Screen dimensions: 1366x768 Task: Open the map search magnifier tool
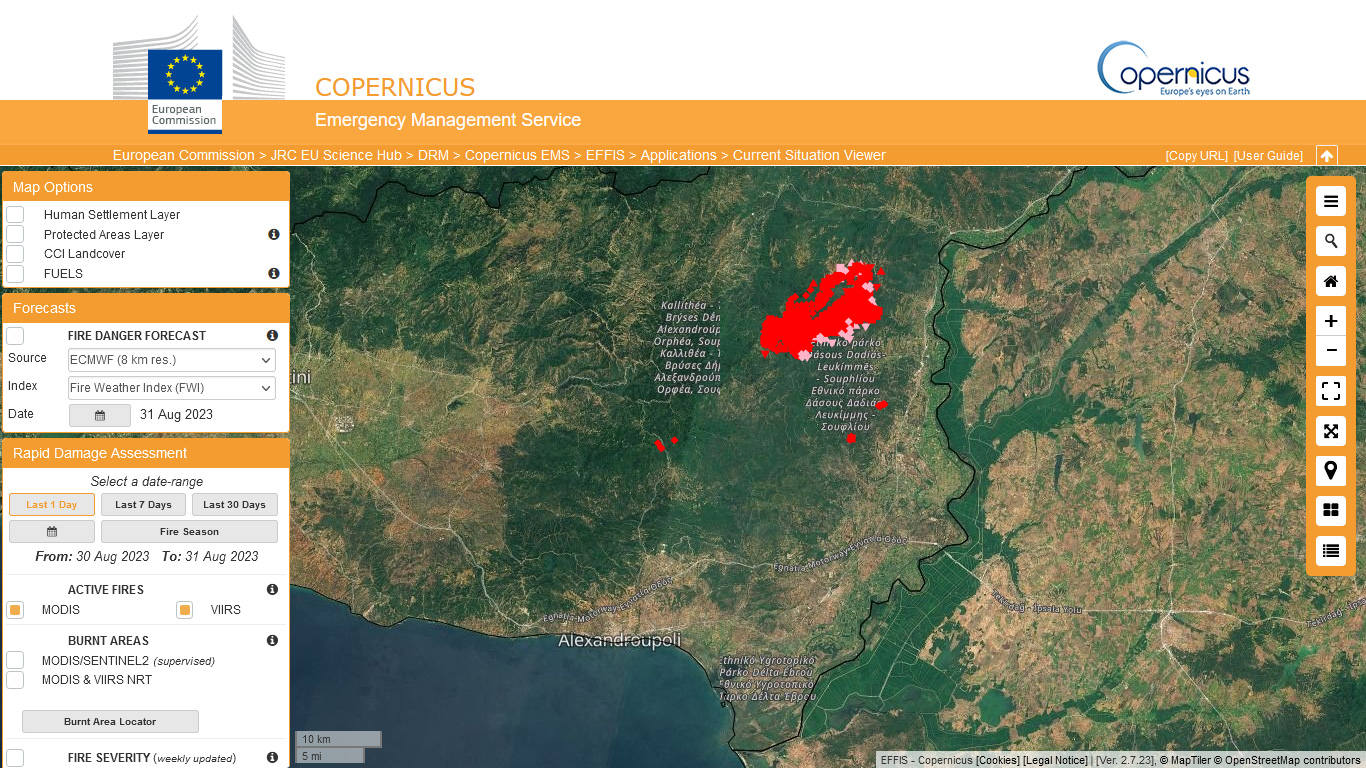tap(1331, 241)
